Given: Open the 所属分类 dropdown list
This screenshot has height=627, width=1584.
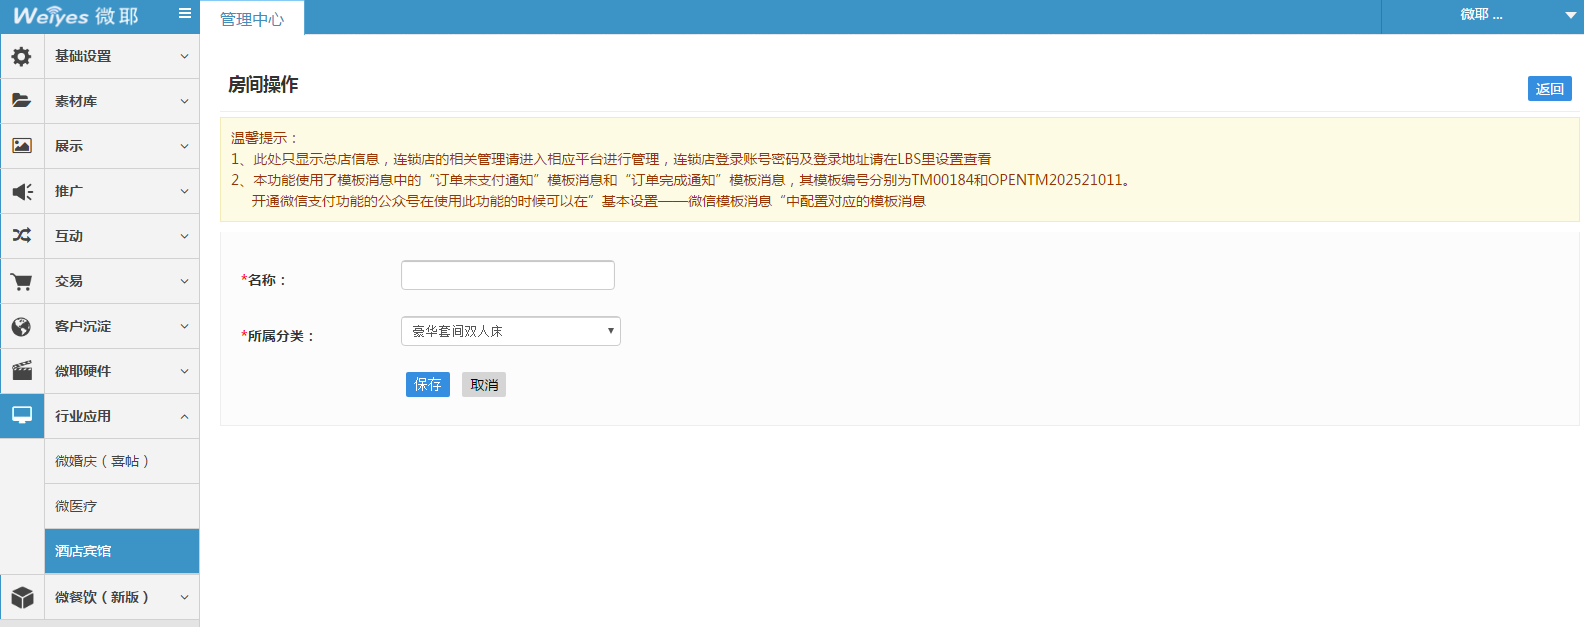Looking at the screenshot, I should pos(510,331).
